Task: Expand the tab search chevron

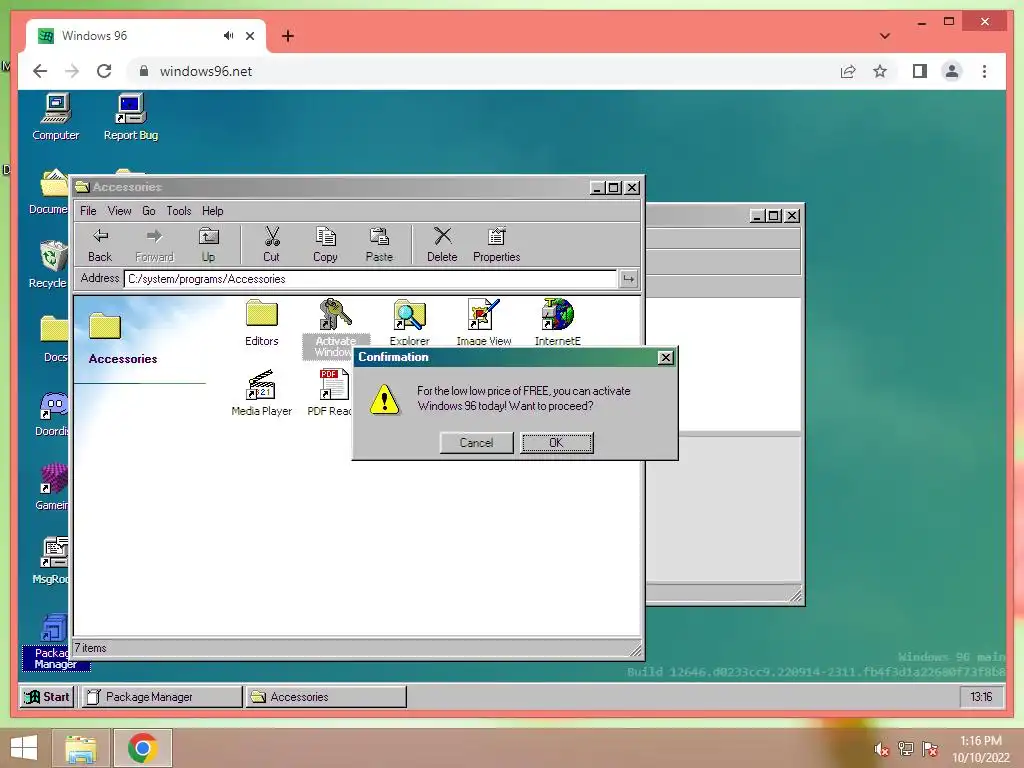Action: pos(884,36)
